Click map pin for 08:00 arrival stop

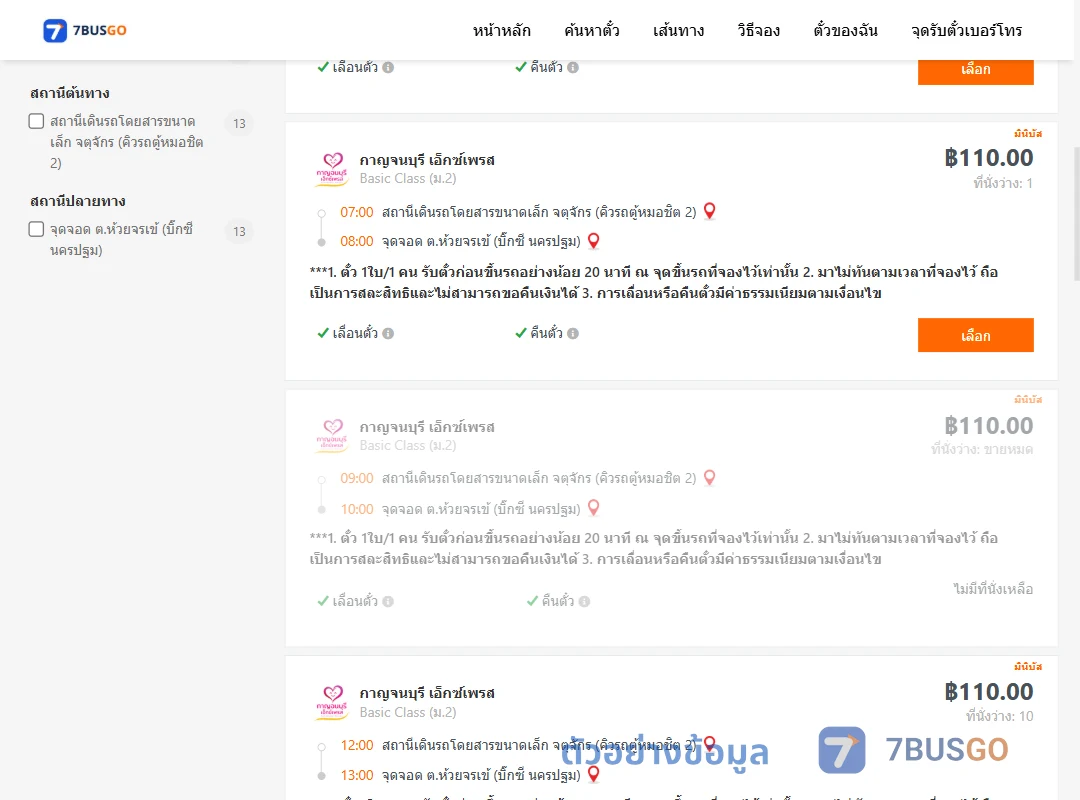coord(593,241)
